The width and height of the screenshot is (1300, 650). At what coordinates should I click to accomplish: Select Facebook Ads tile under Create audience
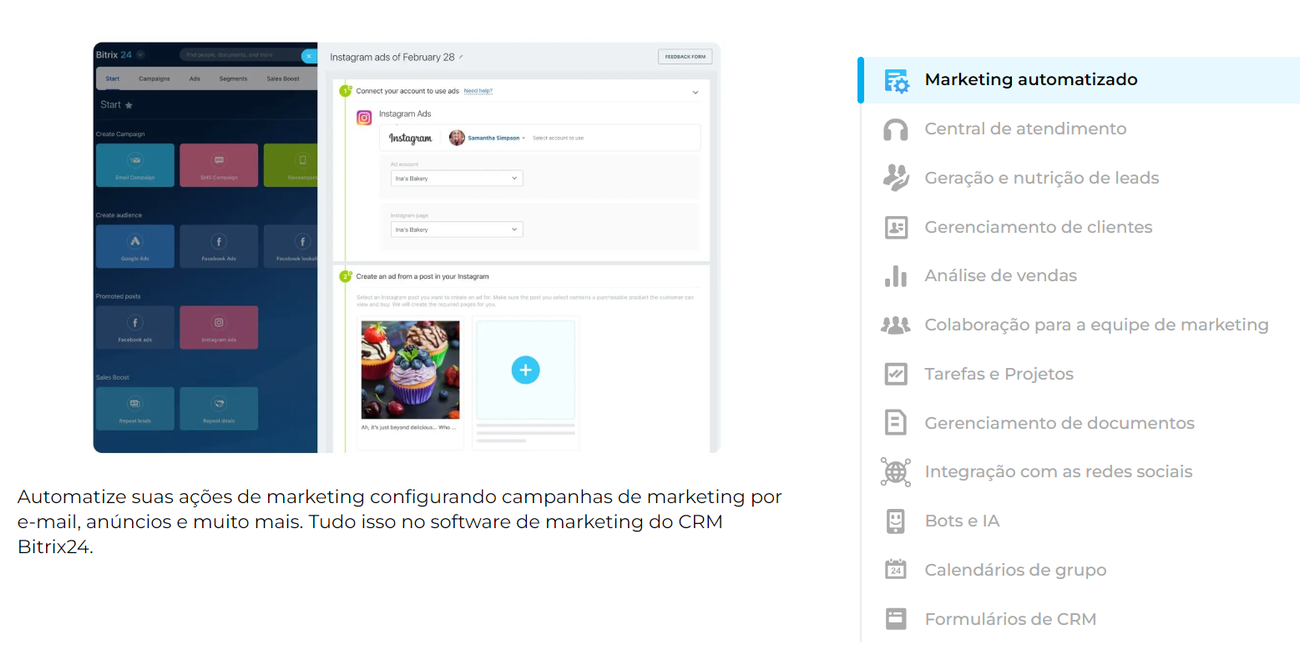click(x=219, y=246)
